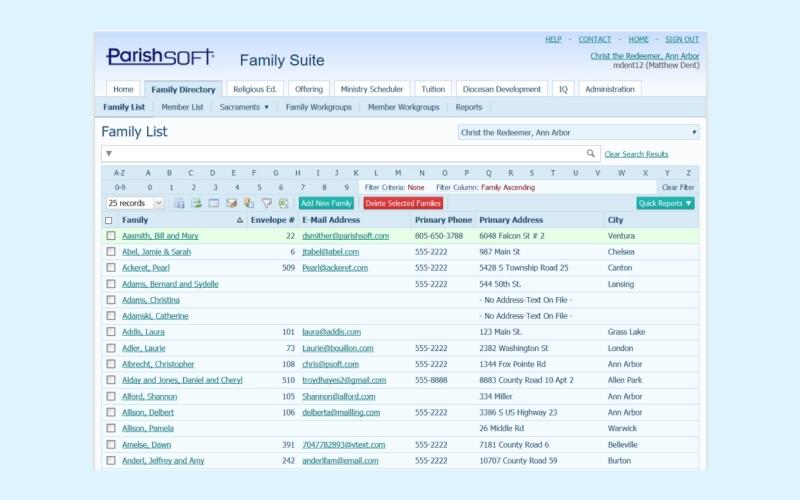Click the Excel export icon in toolbar
The width and height of the screenshot is (800, 500).
pos(284,203)
